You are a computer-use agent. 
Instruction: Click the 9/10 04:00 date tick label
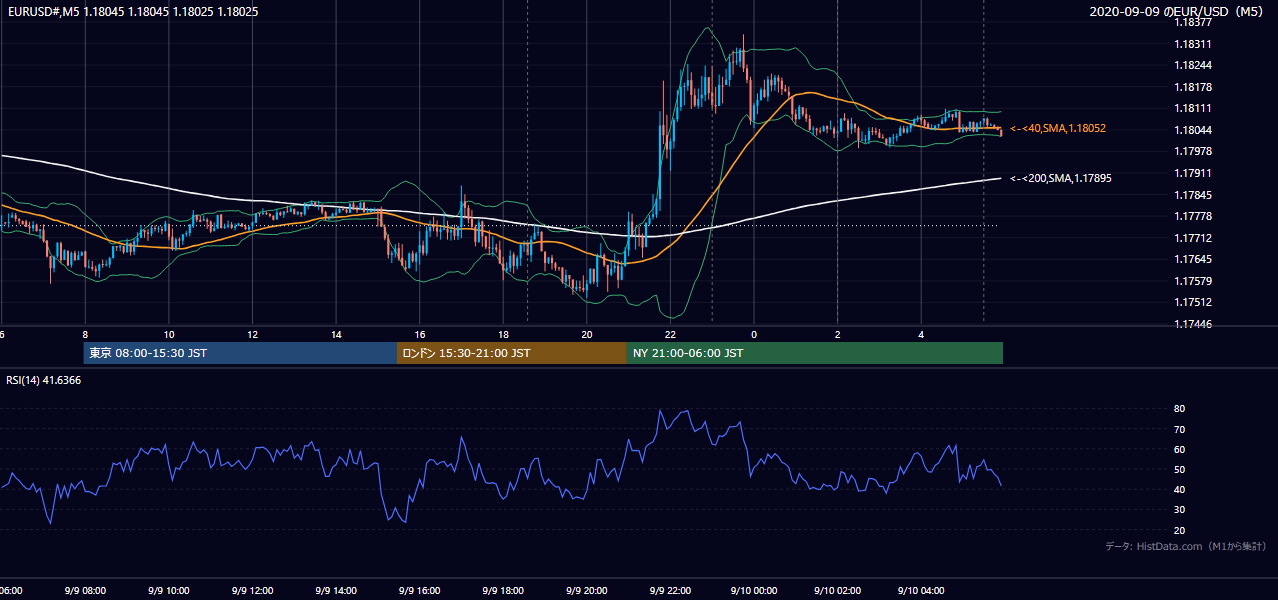(x=921, y=591)
